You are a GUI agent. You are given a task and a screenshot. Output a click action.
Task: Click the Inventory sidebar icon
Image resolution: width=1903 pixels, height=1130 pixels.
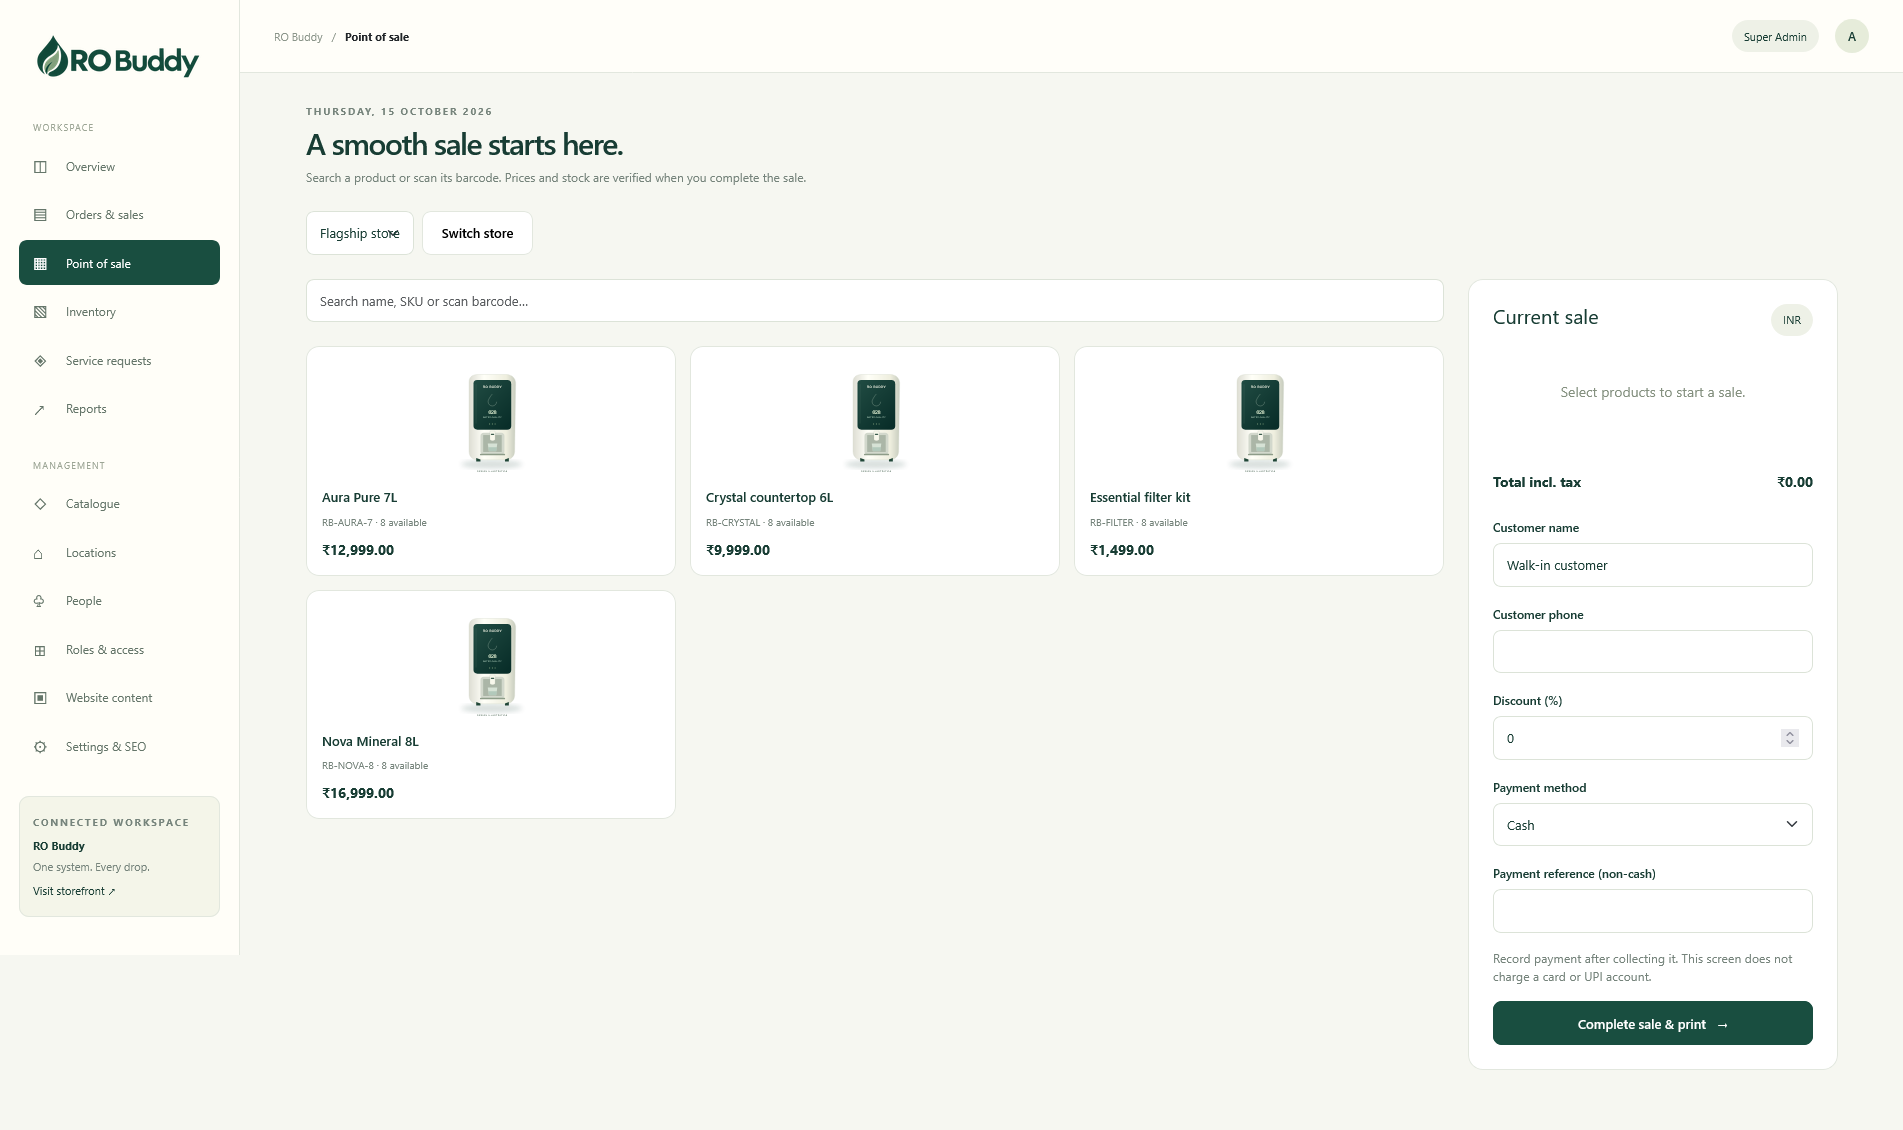[40, 312]
